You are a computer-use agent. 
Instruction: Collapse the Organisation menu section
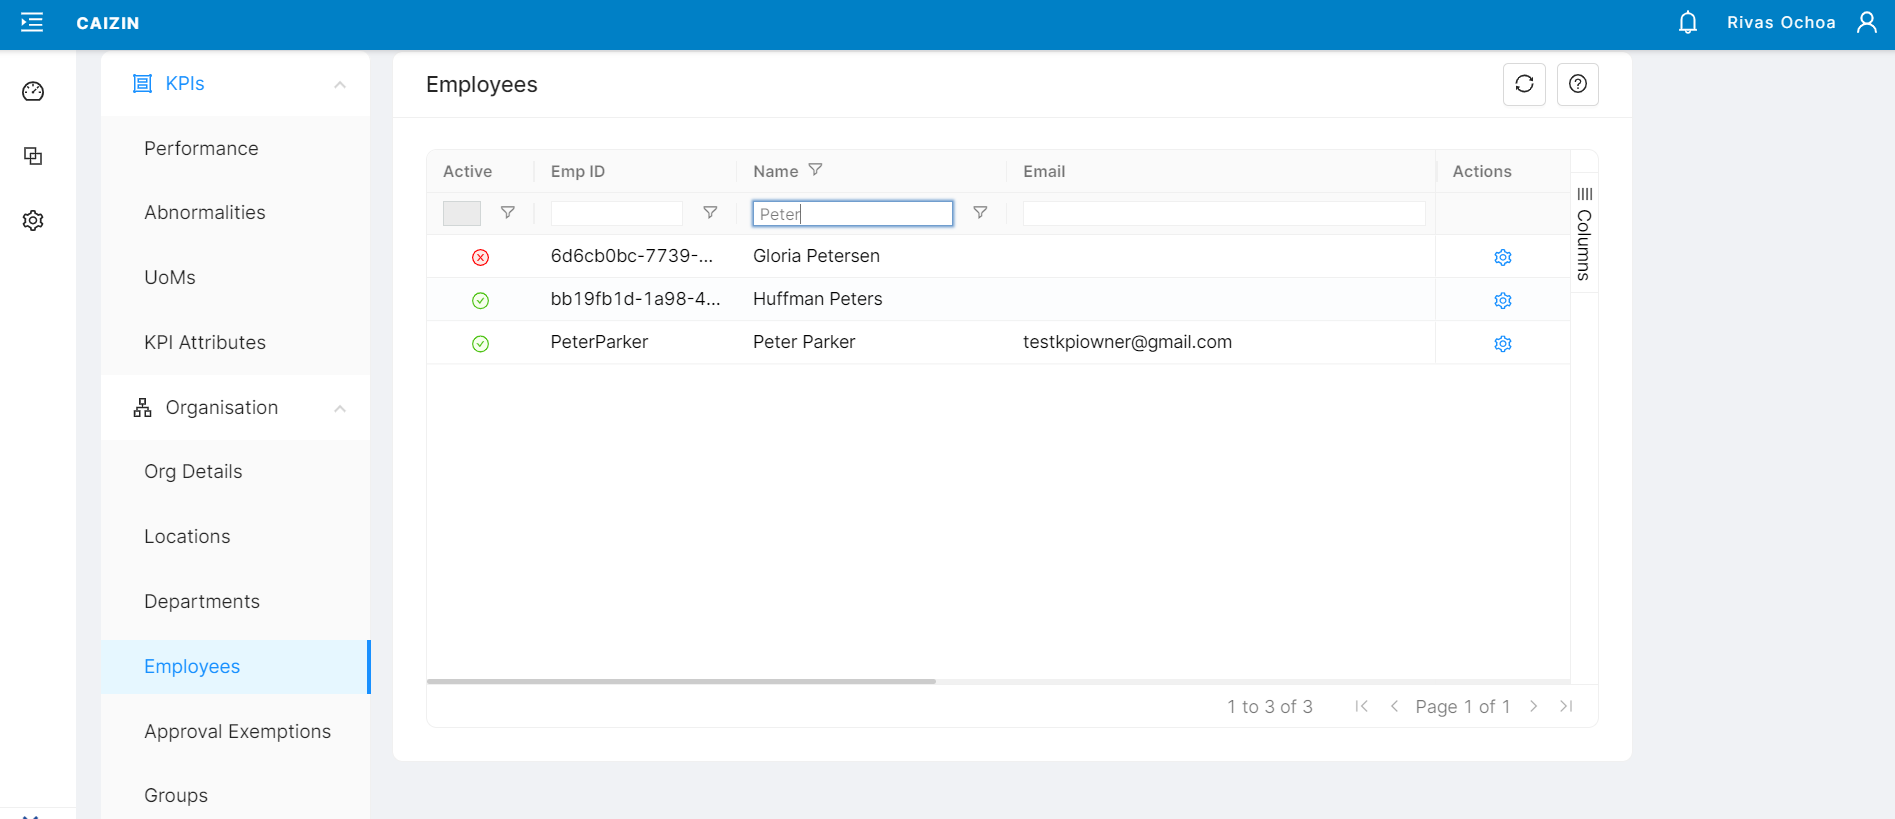(x=340, y=409)
